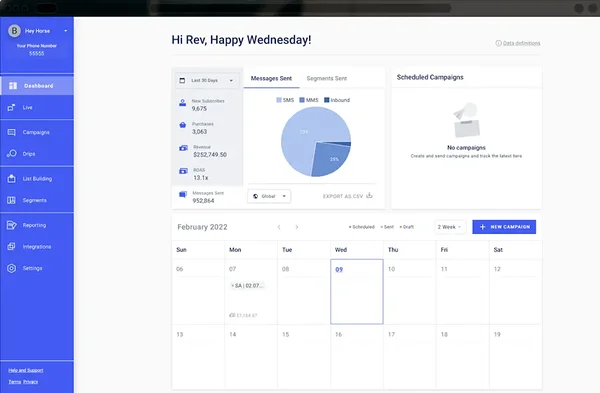Expand Hey Horse account menu arrow

coord(65,31)
